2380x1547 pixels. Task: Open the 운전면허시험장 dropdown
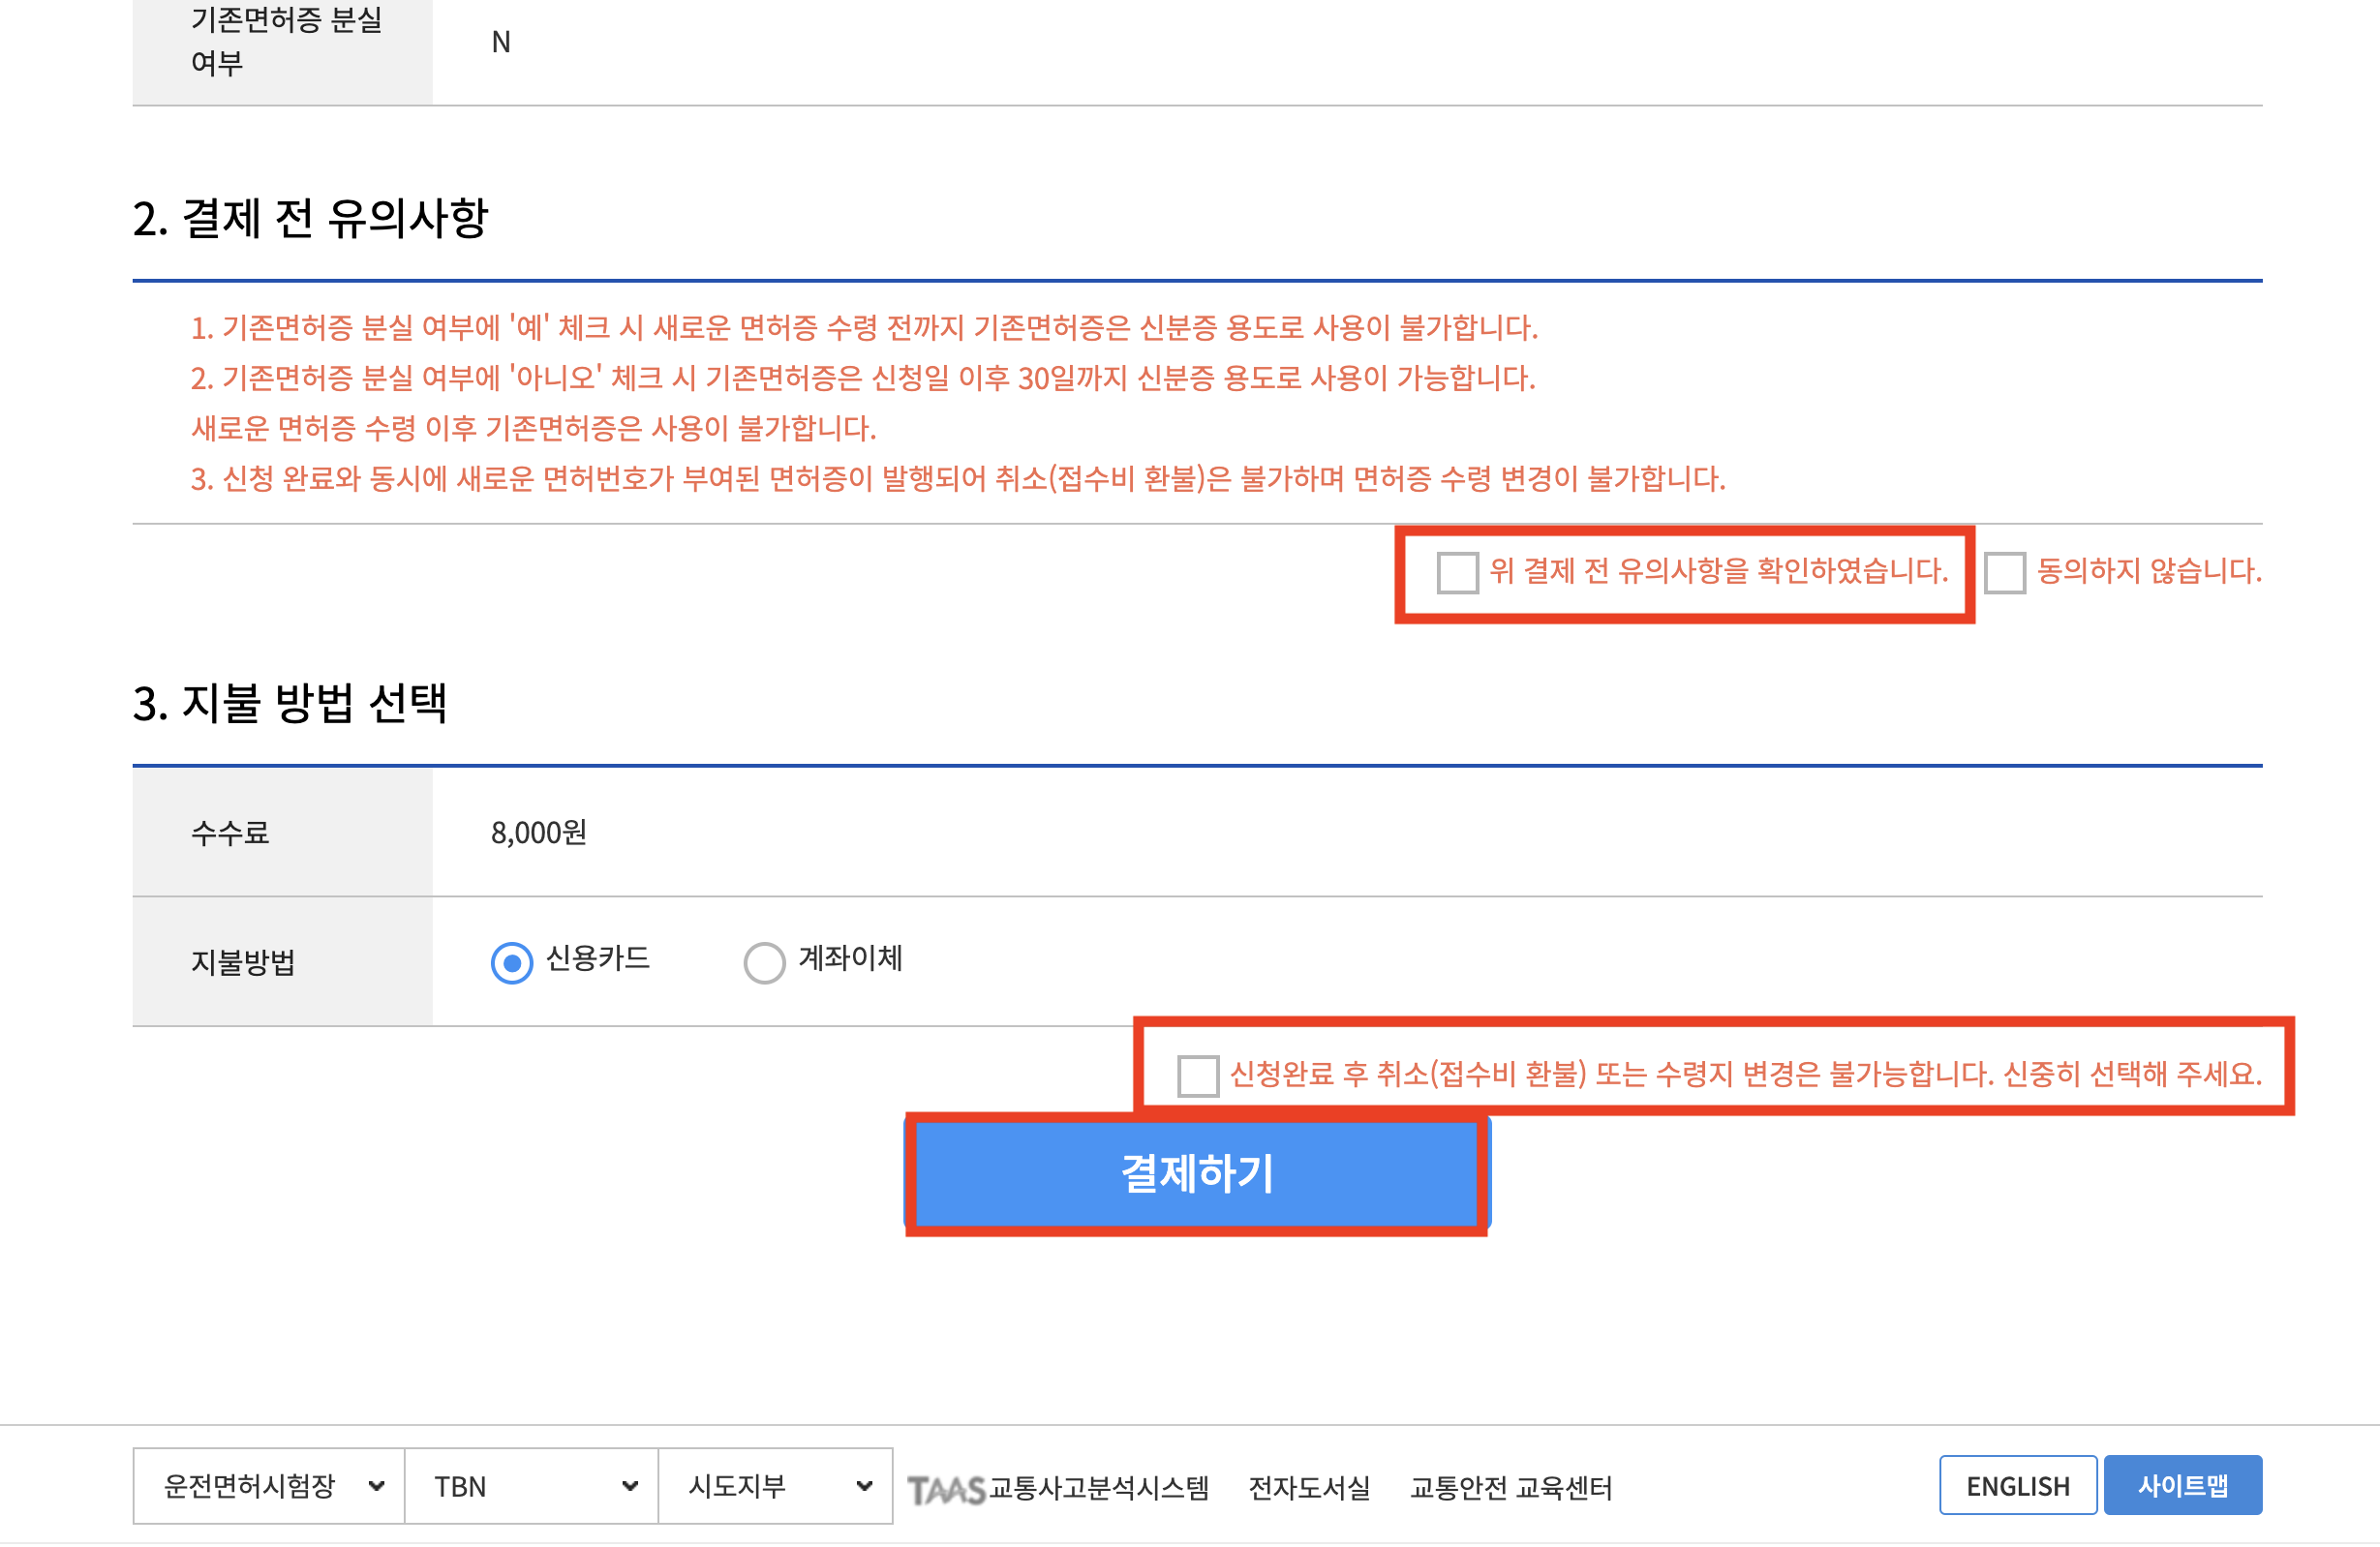click(x=268, y=1487)
